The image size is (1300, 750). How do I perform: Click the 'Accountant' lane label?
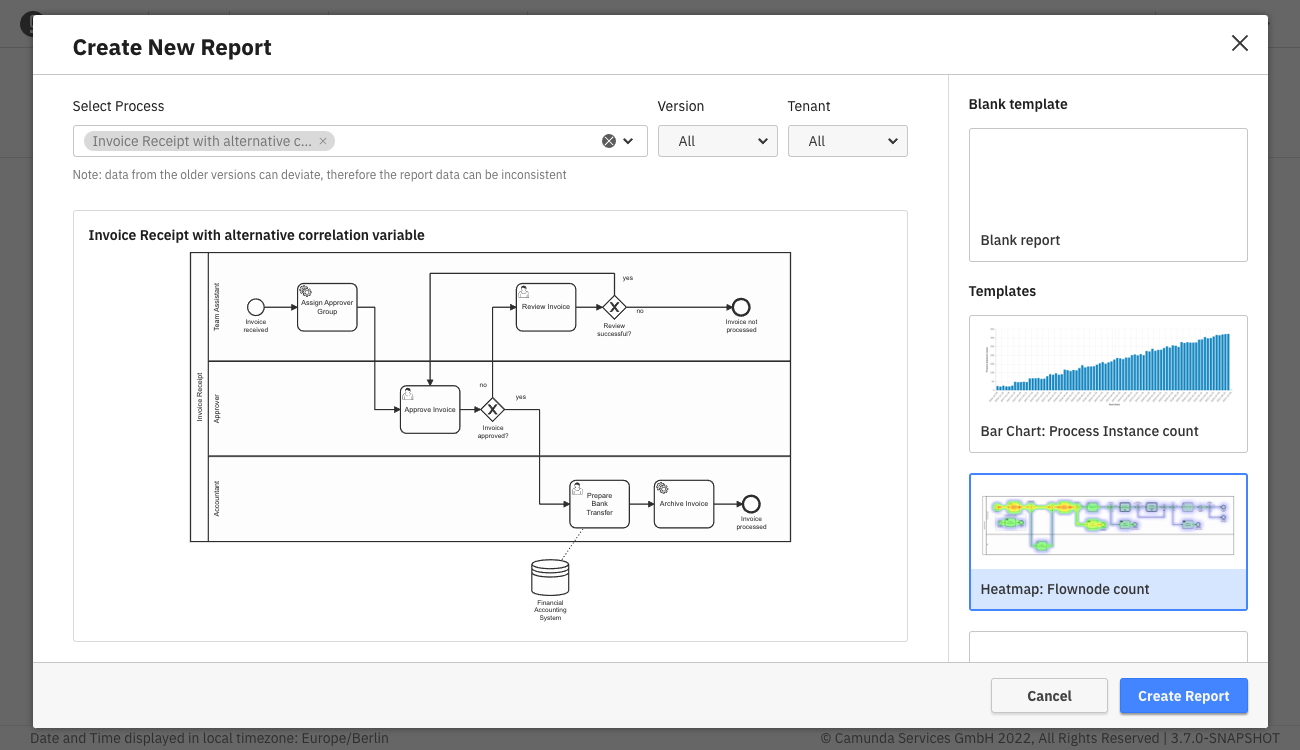(x=217, y=499)
